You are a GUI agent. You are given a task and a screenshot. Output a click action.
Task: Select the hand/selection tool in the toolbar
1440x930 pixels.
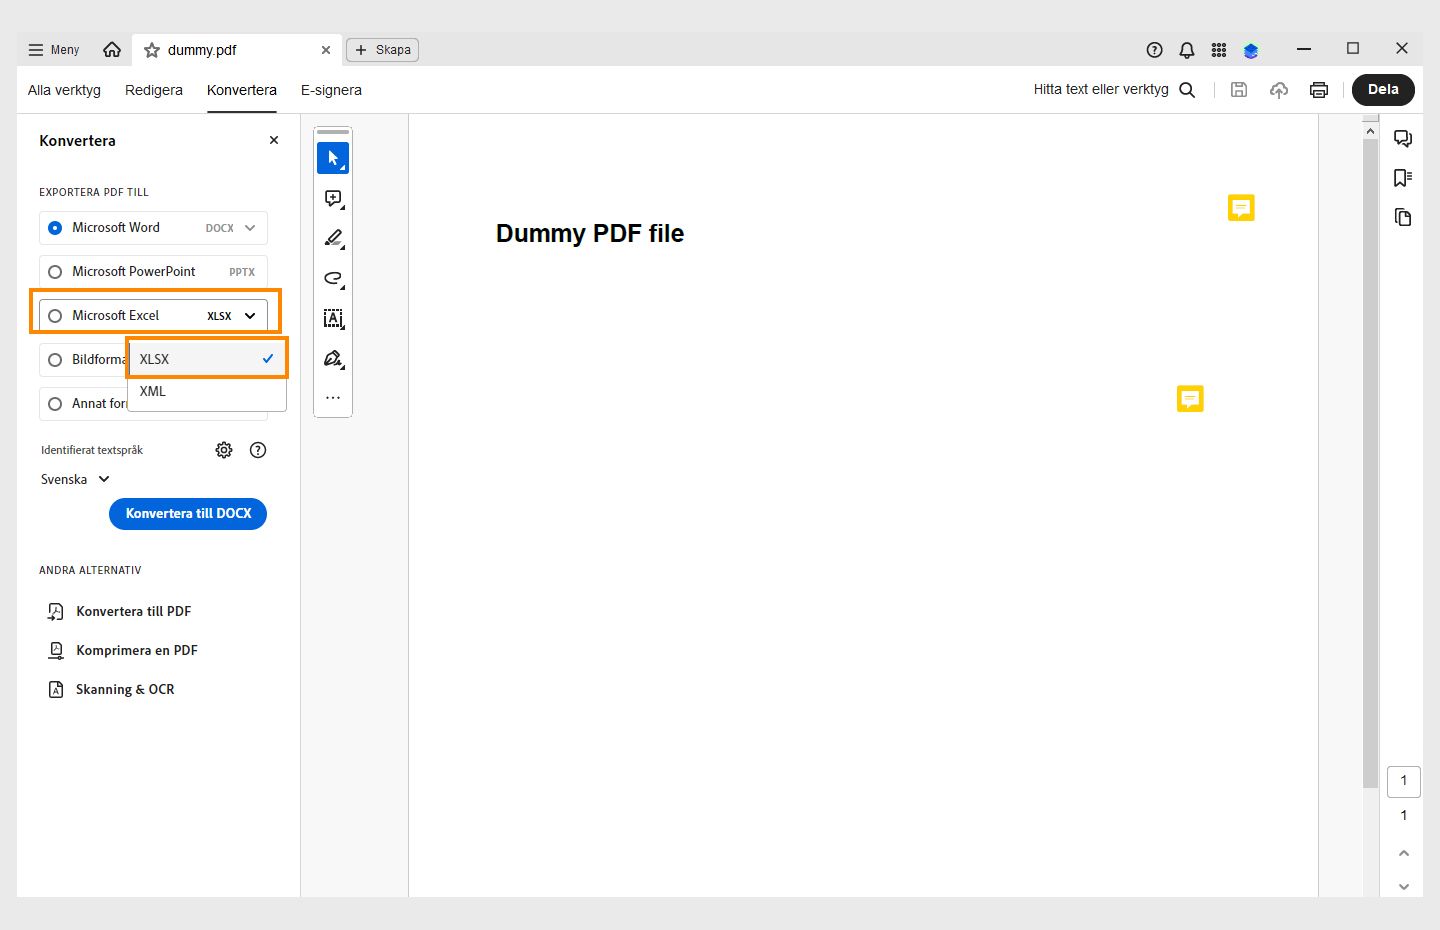pos(333,157)
